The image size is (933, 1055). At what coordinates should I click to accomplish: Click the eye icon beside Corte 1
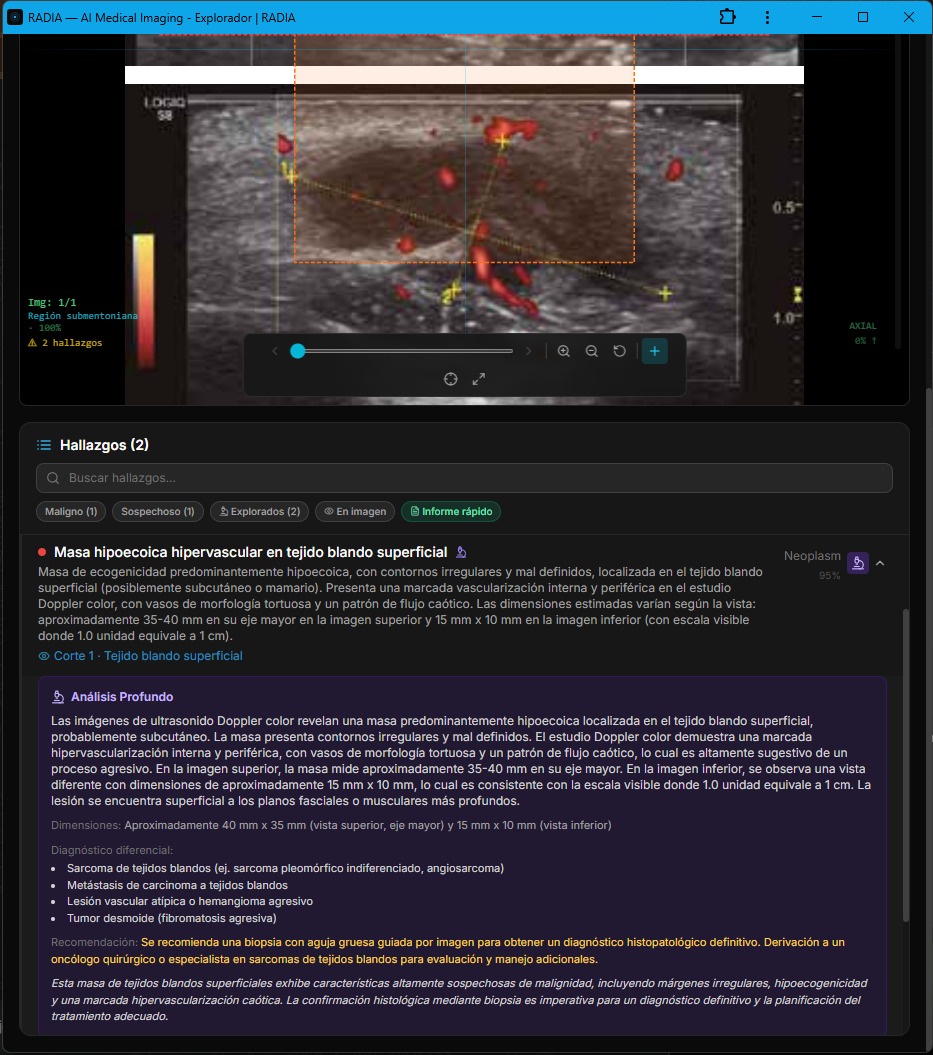pos(44,655)
